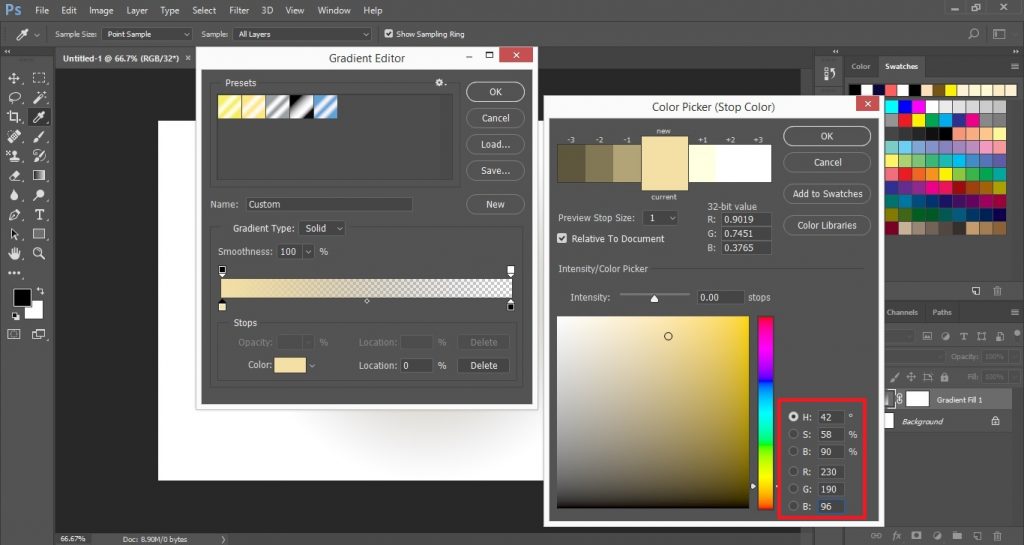Open the Gradient Type dropdown
Image resolution: width=1024 pixels, height=545 pixels.
pos(322,228)
